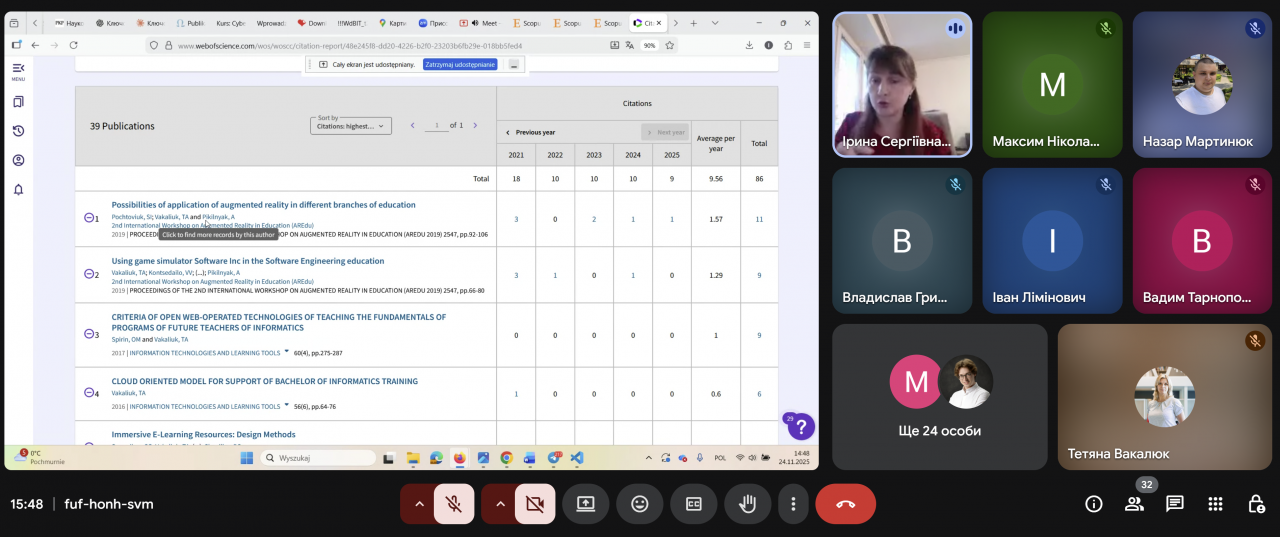
Task: Unmute the microphone in Meet
Action: coord(454,504)
